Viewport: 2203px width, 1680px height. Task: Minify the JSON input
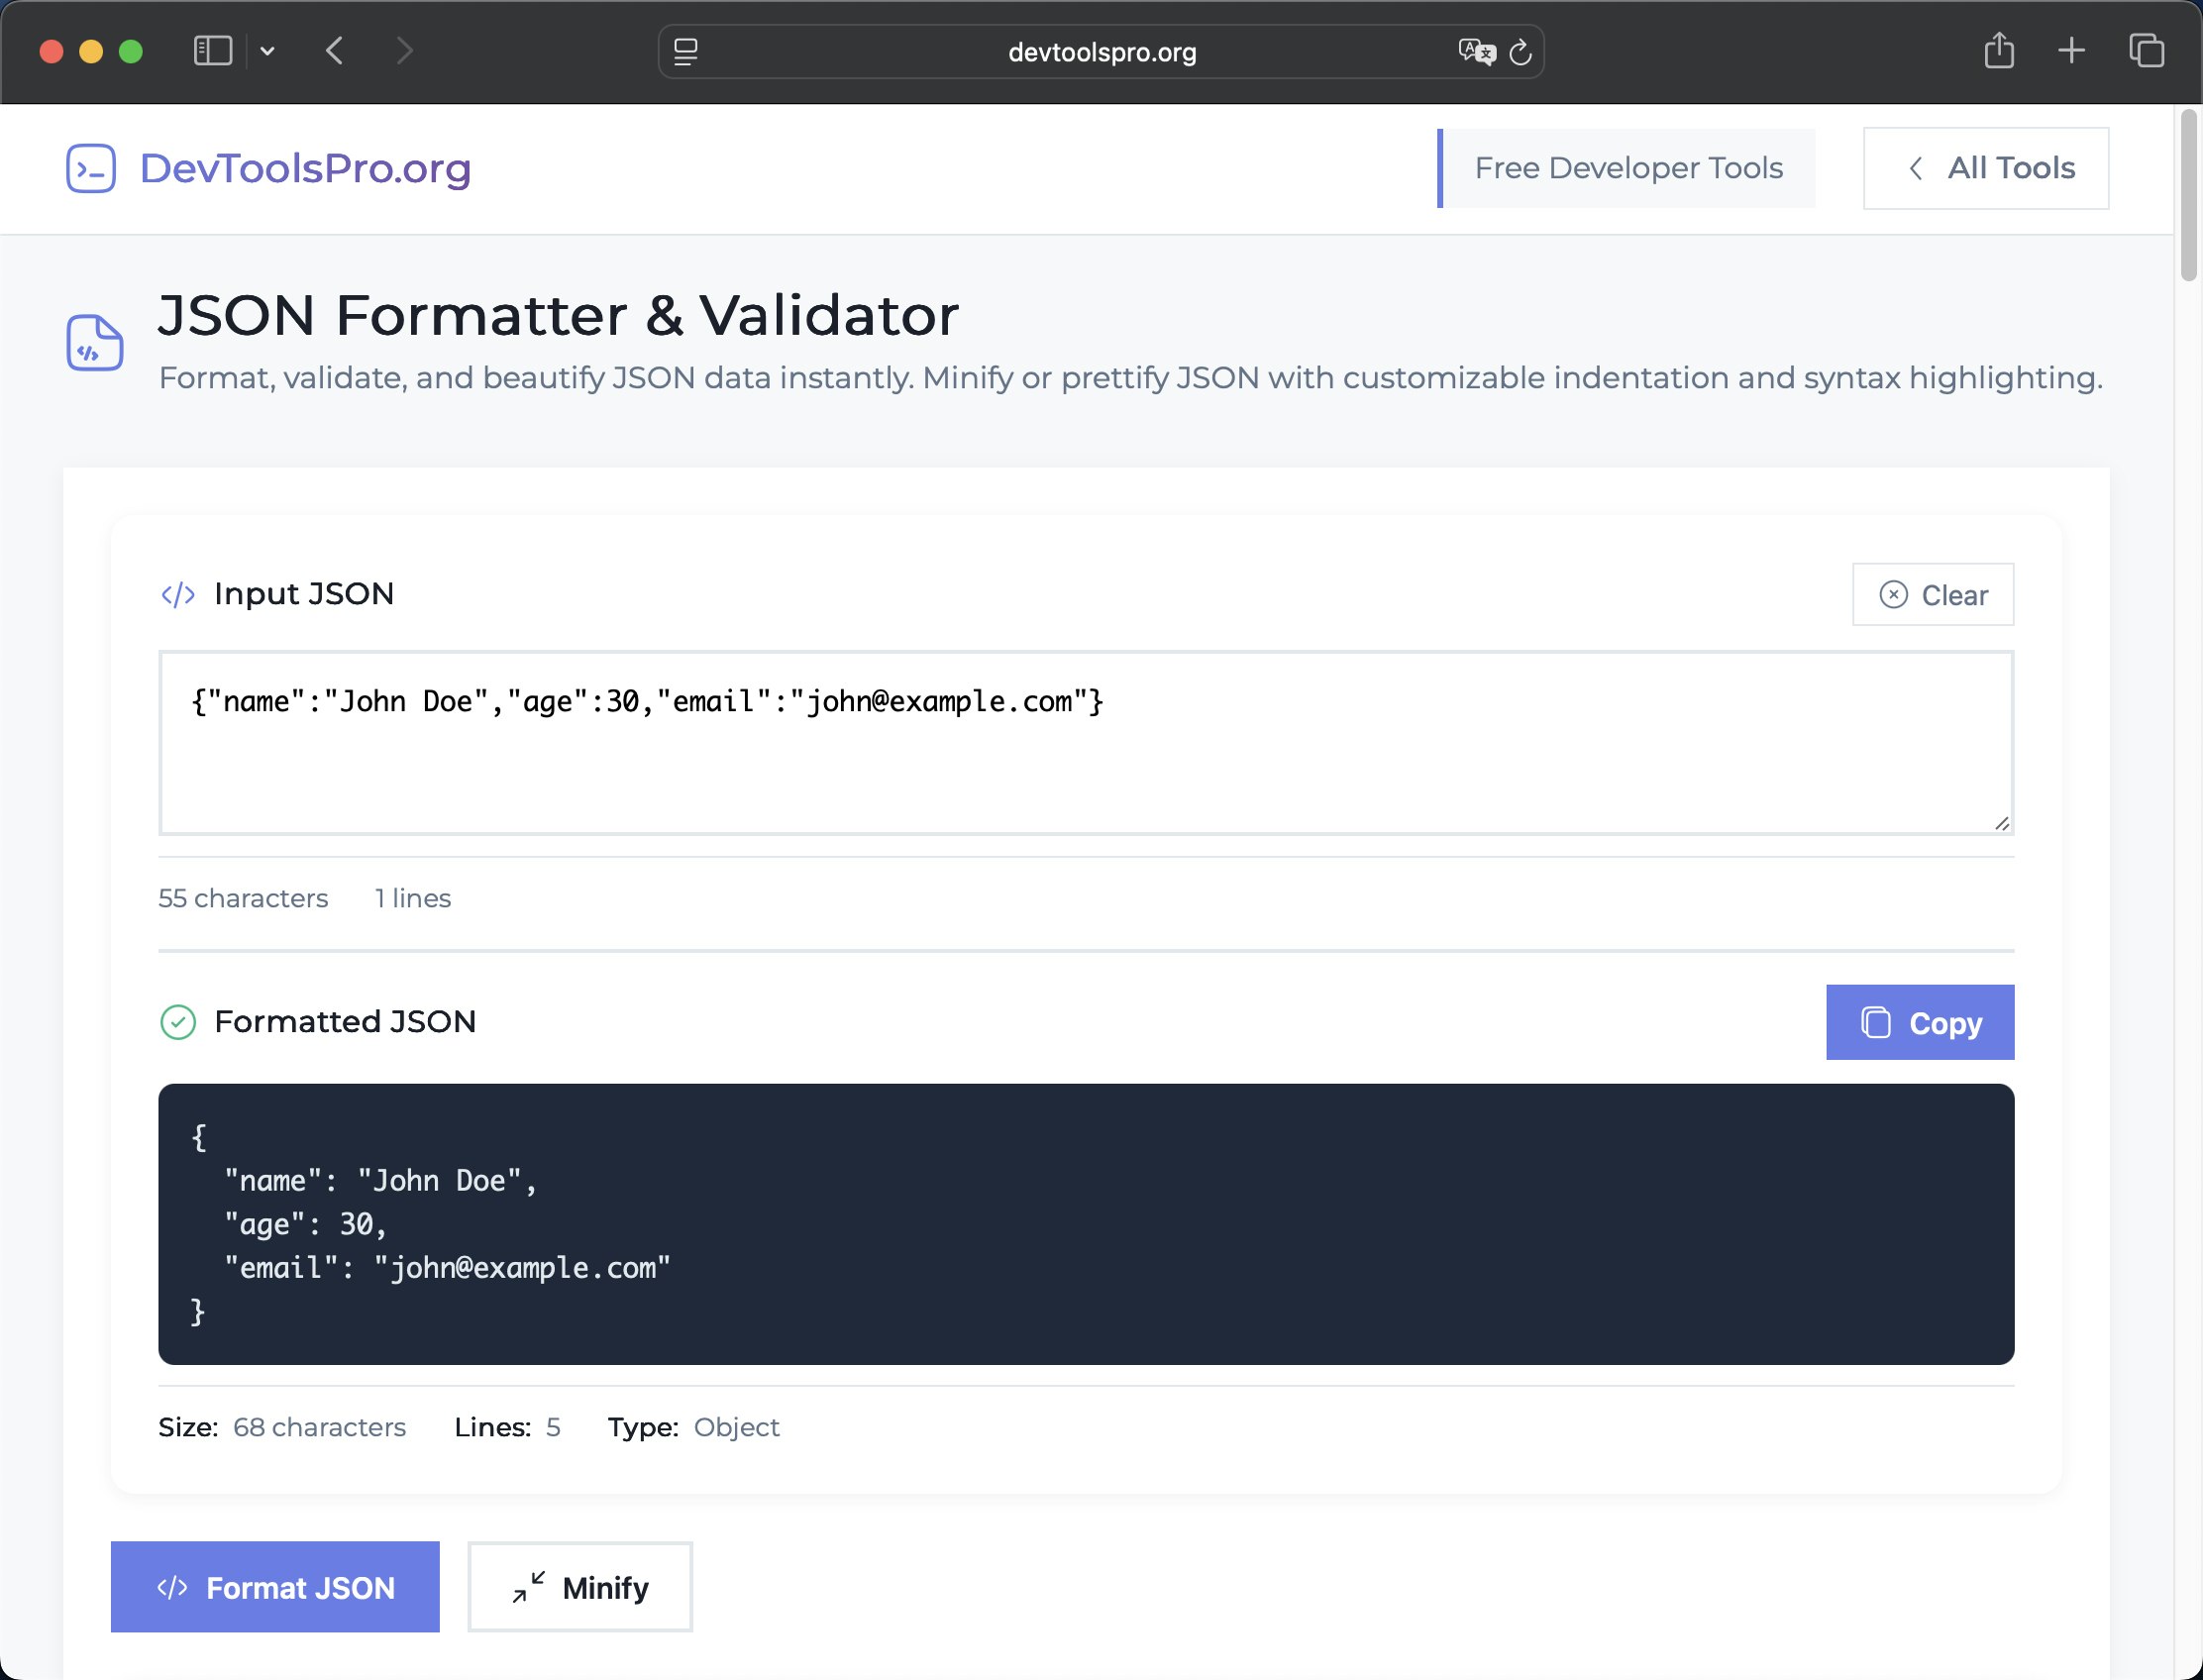(580, 1587)
